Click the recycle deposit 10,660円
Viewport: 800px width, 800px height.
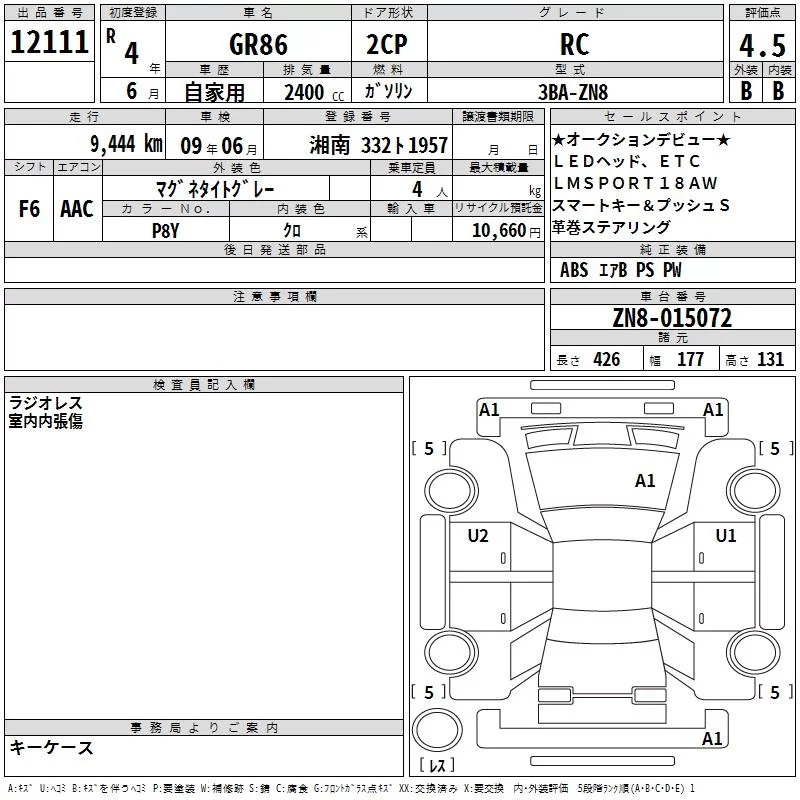[506, 231]
